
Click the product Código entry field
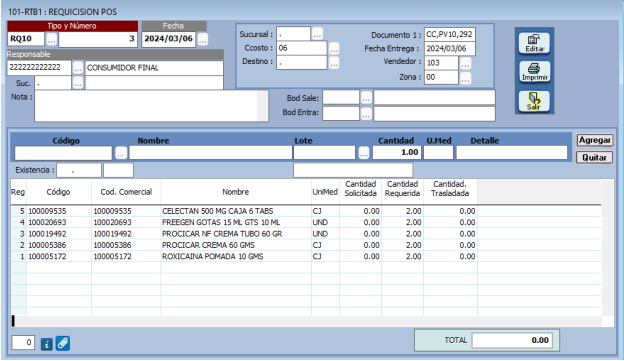pos(63,153)
